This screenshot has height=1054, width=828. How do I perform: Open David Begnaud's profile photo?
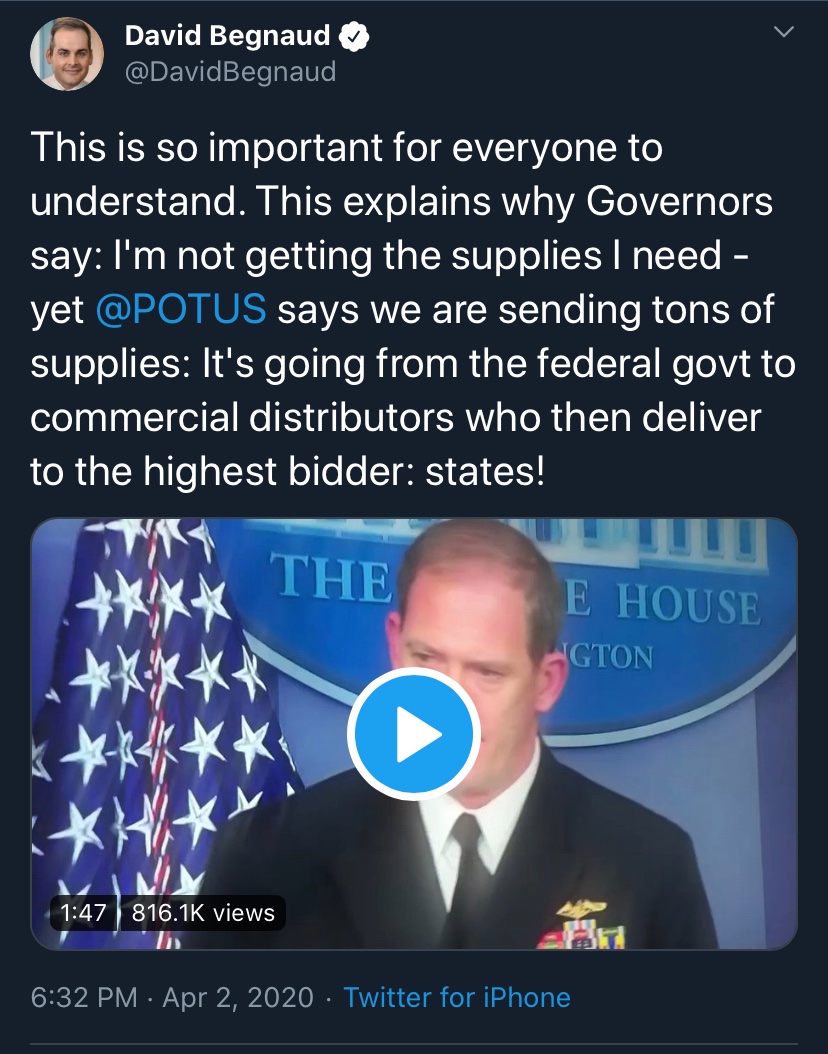pyautogui.click(x=67, y=54)
